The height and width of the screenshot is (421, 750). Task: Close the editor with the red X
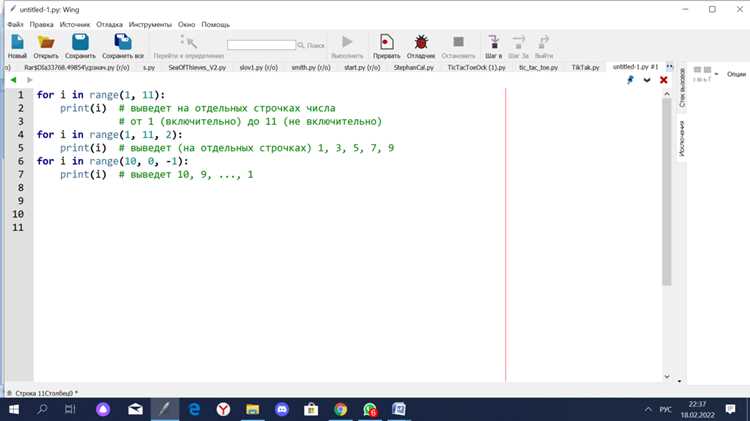pos(663,80)
